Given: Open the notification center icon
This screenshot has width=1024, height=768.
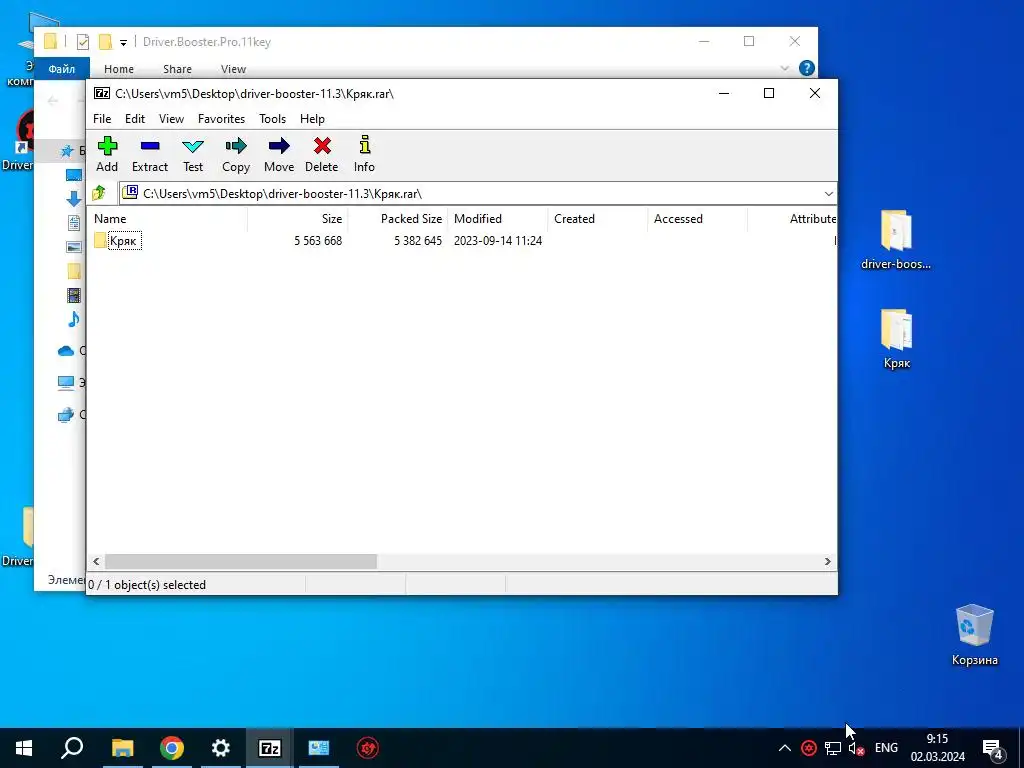Looking at the screenshot, I should pyautogui.click(x=993, y=749).
